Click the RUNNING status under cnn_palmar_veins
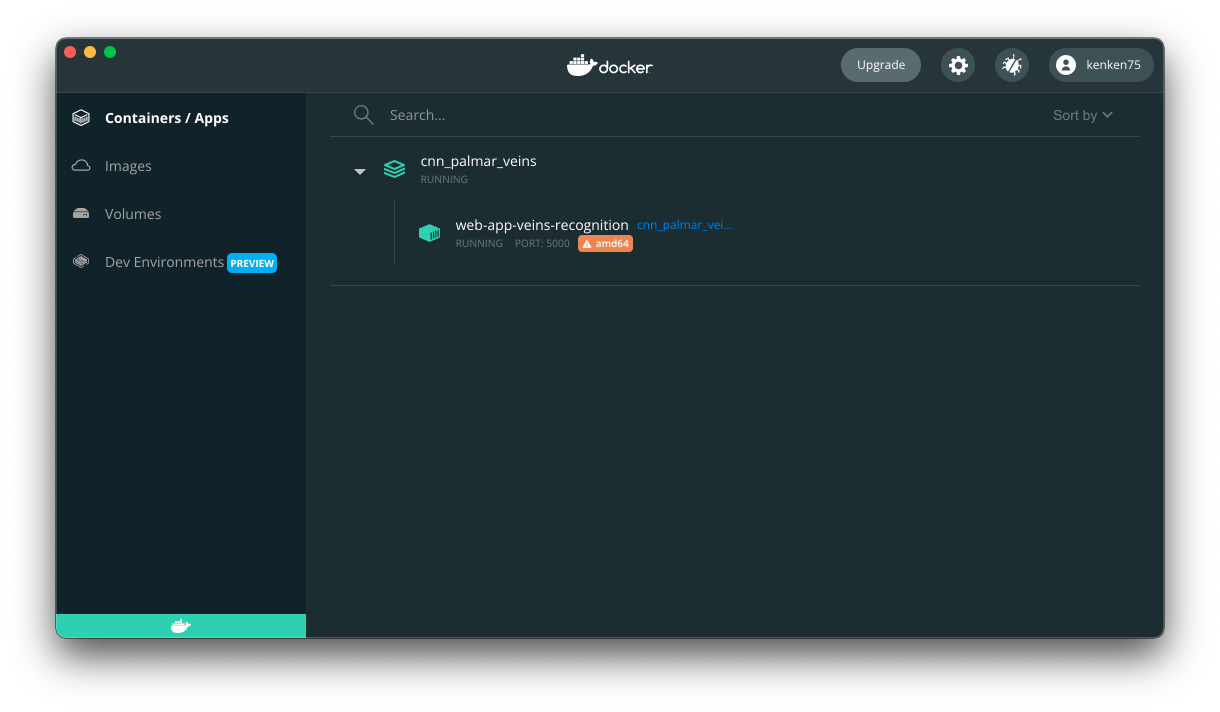Image resolution: width=1220 pixels, height=712 pixels. 444,180
